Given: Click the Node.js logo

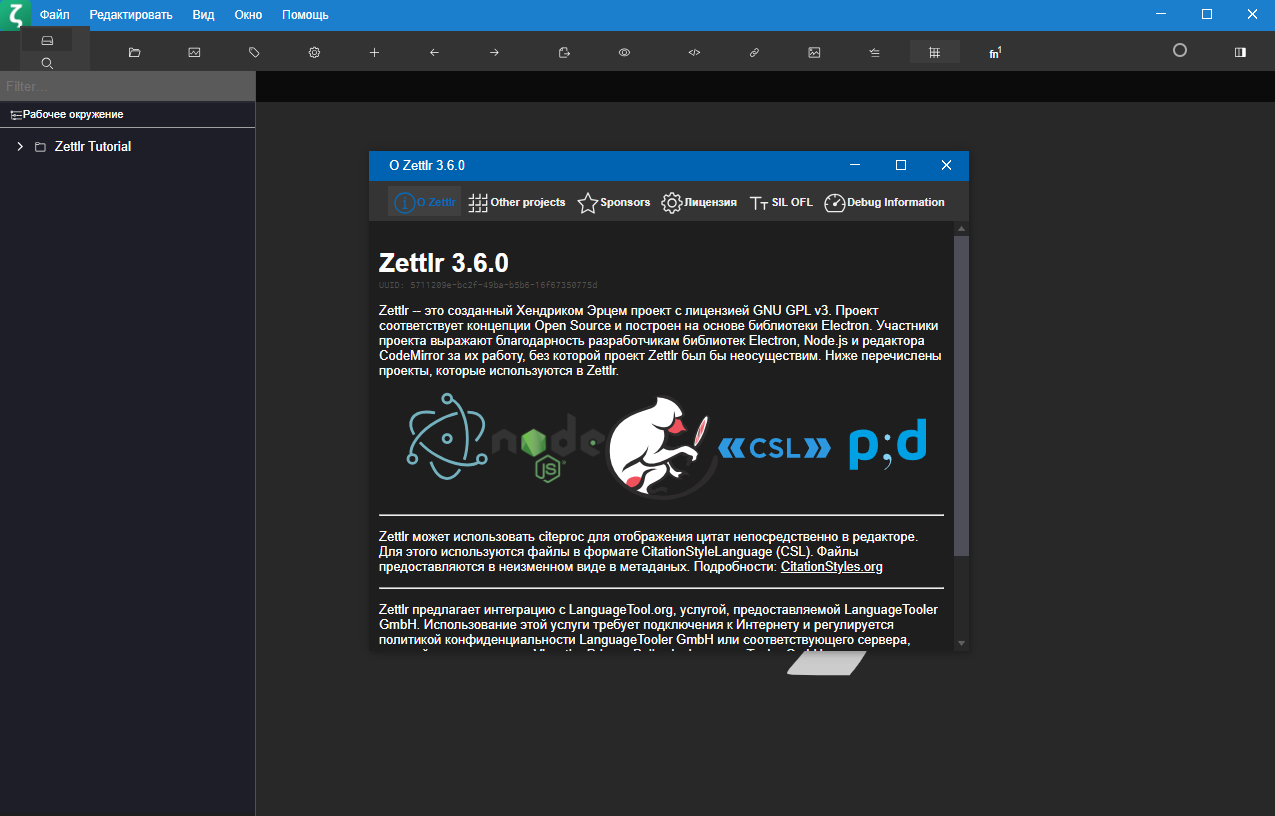Looking at the screenshot, I should click(x=547, y=447).
